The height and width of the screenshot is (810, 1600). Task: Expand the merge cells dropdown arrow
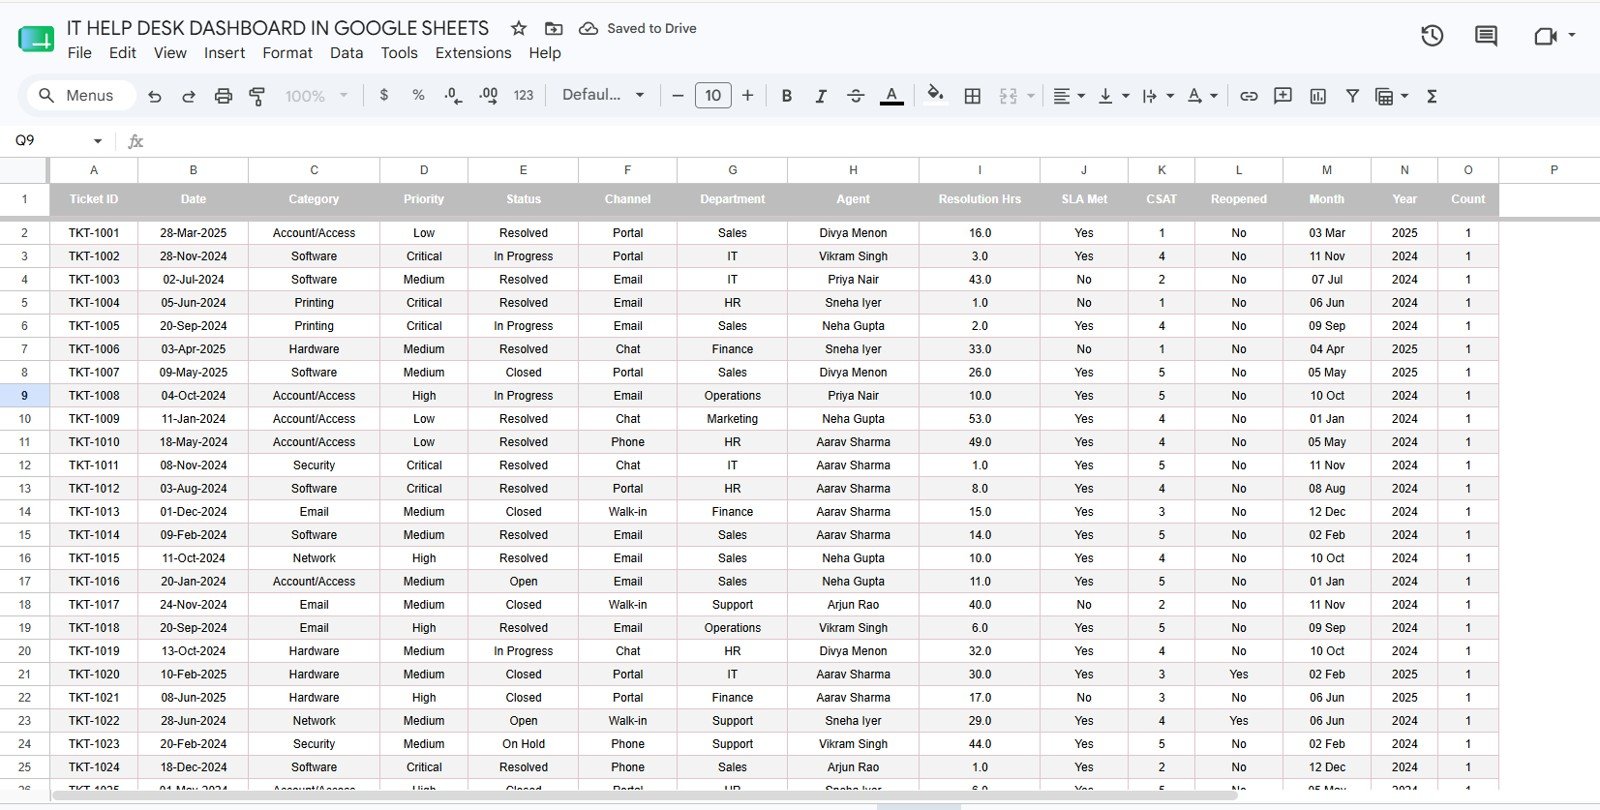point(1031,96)
